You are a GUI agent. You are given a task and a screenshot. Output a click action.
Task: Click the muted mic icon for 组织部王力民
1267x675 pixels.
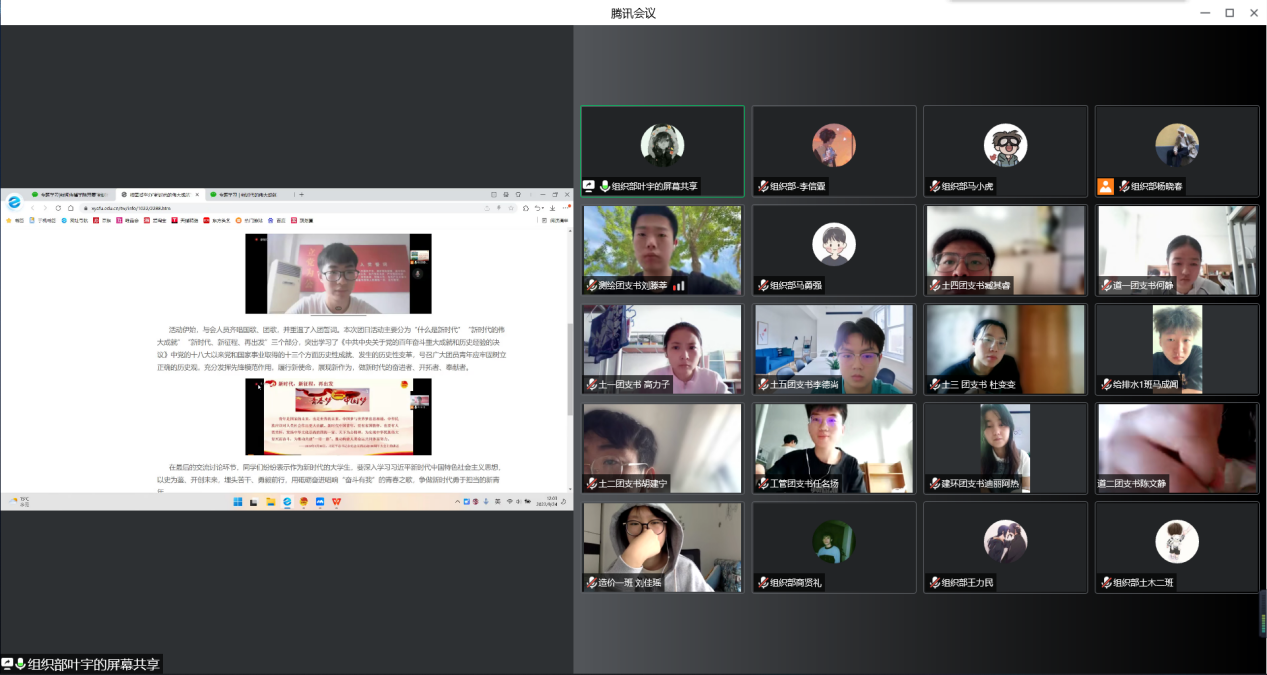tap(935, 582)
